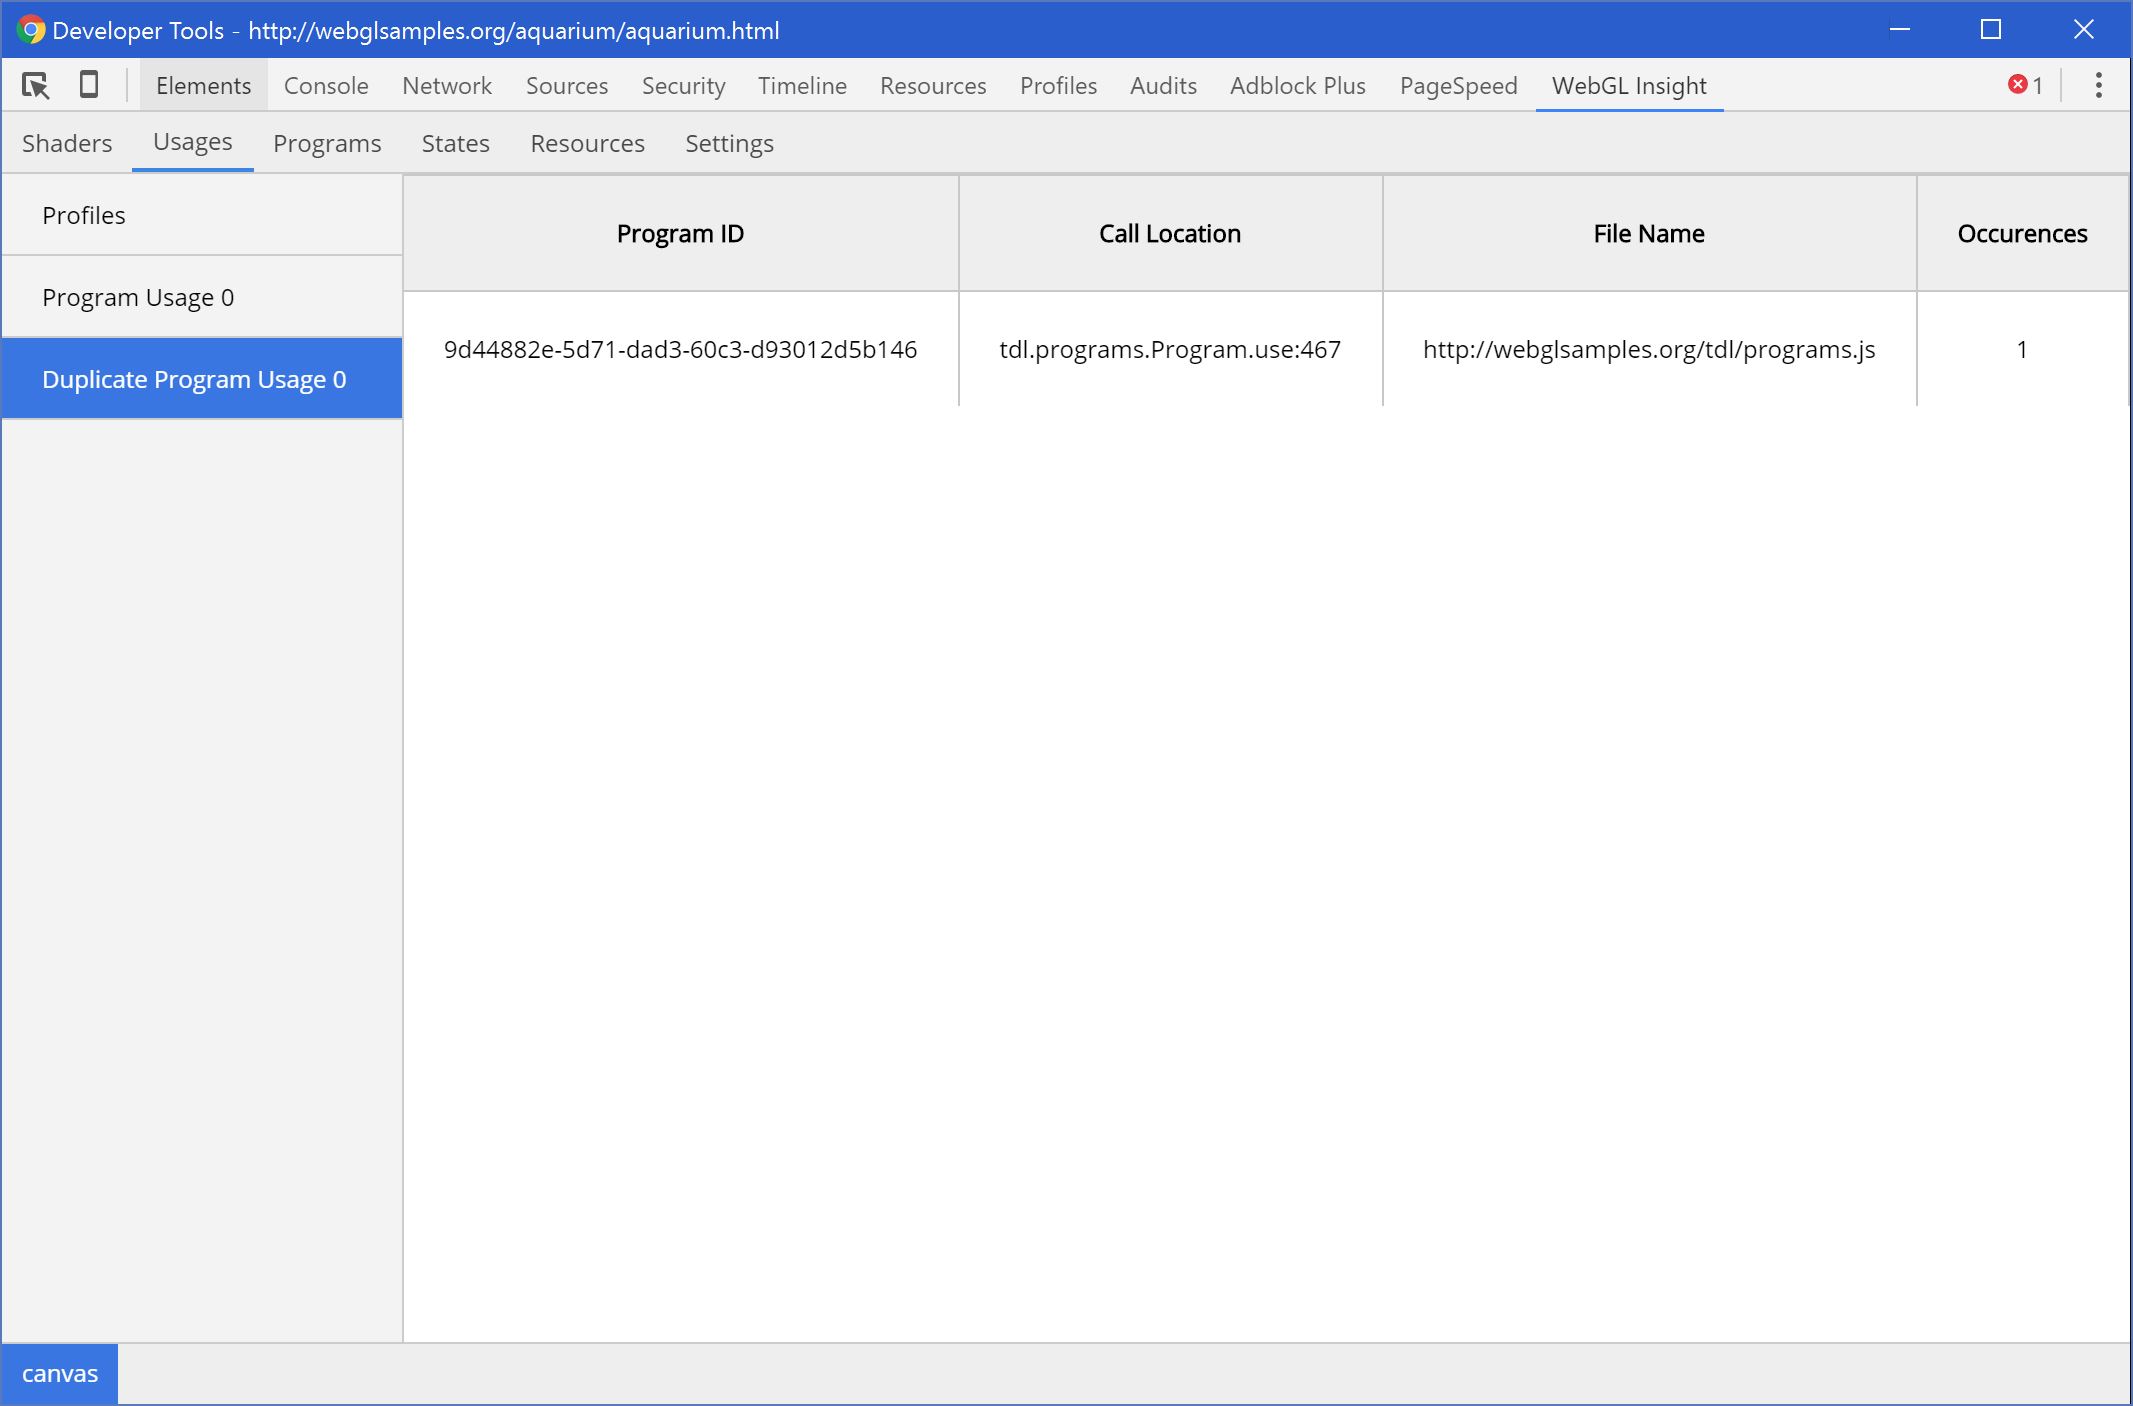Select Program Usage 0 profile
The image size is (2133, 1406).
pos(138,297)
